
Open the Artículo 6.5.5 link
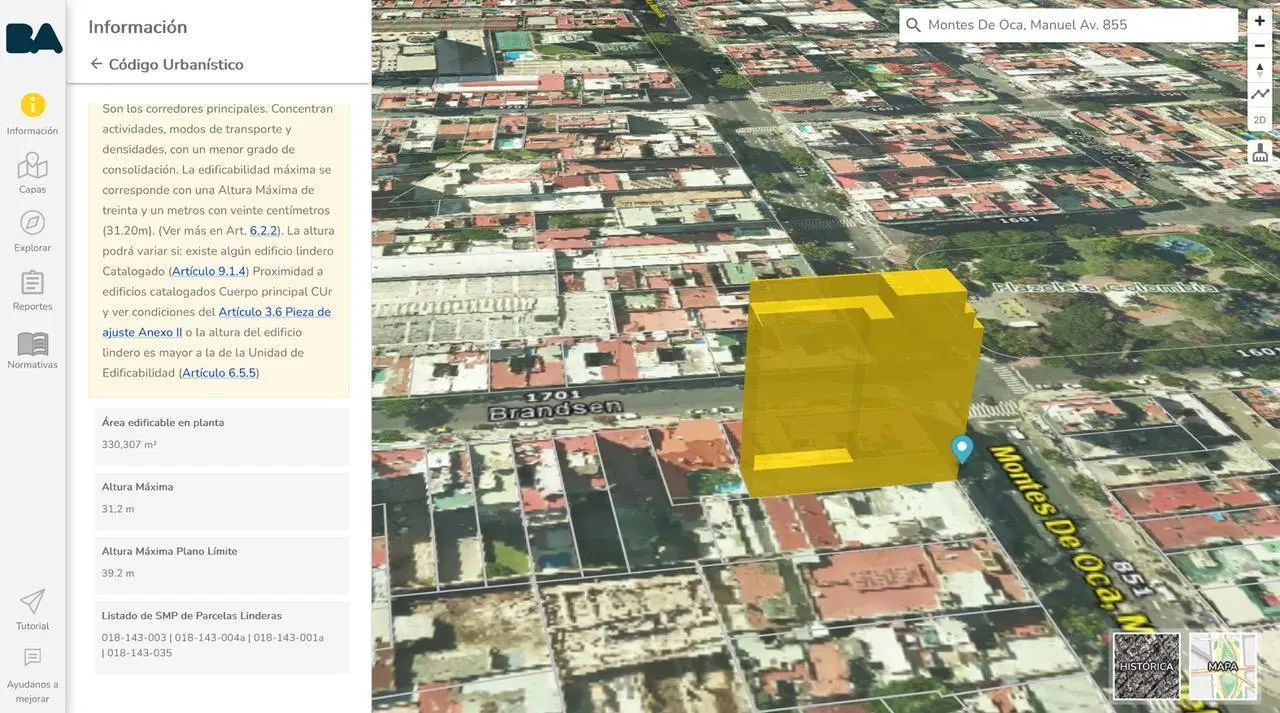pos(219,373)
